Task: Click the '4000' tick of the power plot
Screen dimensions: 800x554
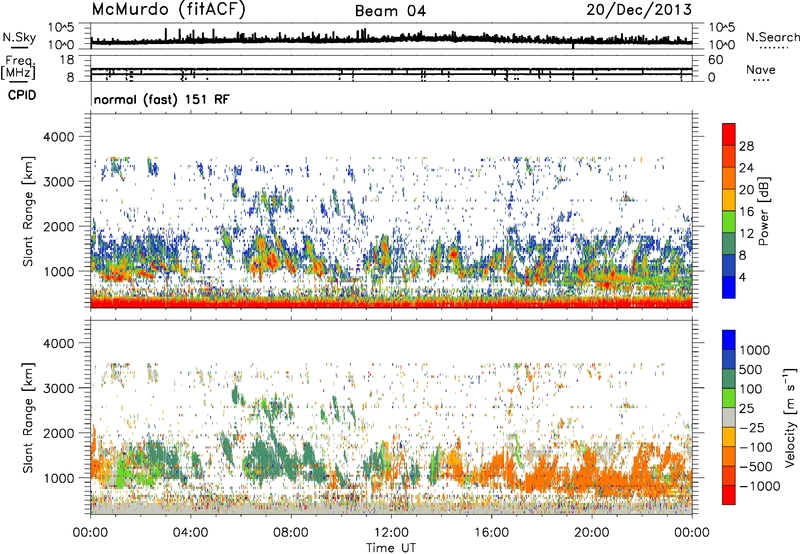Action: tap(60, 137)
